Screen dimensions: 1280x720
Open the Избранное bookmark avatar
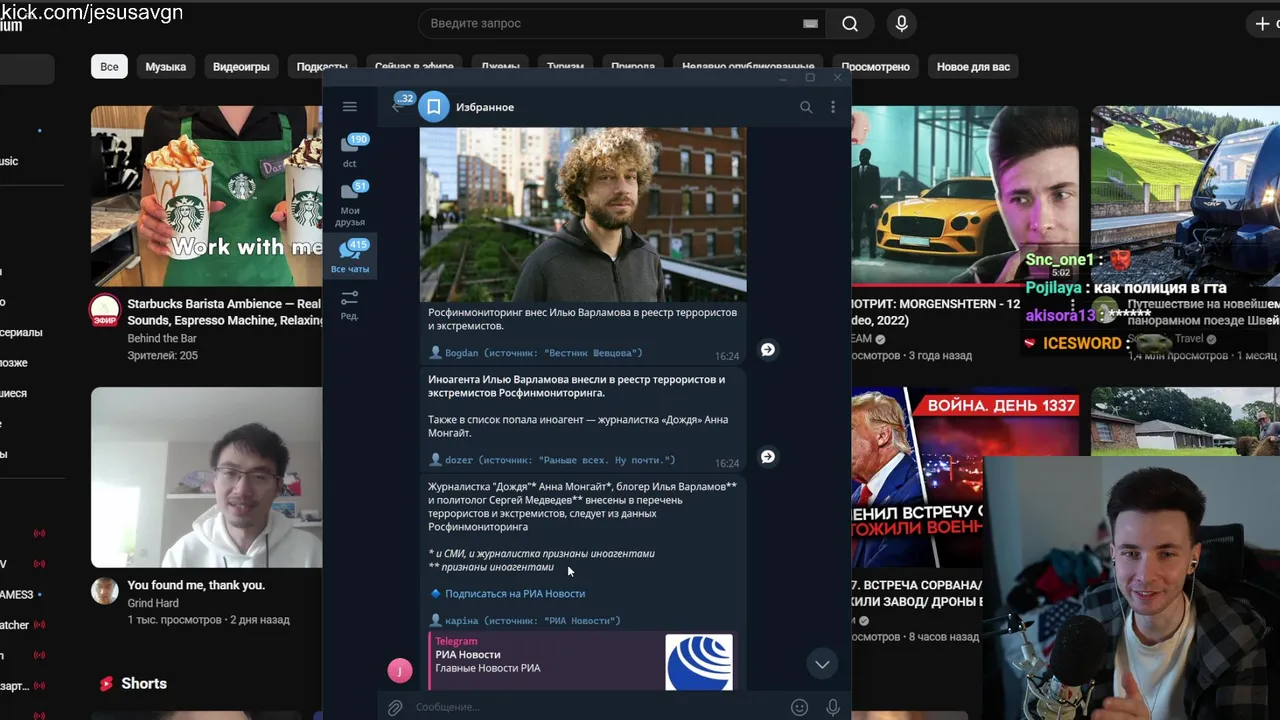[x=434, y=107]
